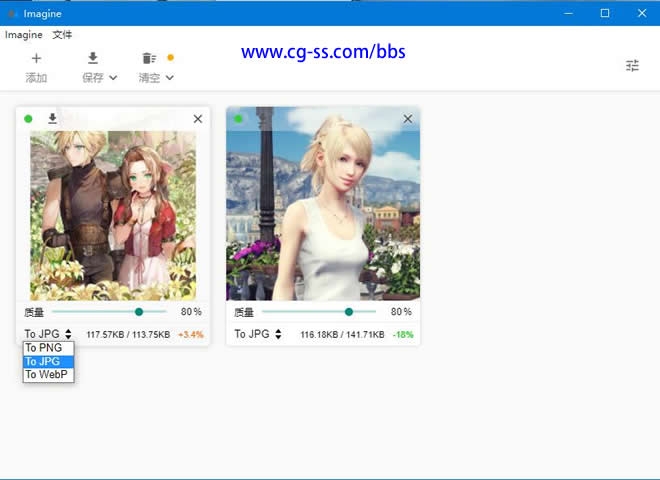Image resolution: width=660 pixels, height=480 pixels.
Task: Expand the save options chevron
Action: coord(113,78)
